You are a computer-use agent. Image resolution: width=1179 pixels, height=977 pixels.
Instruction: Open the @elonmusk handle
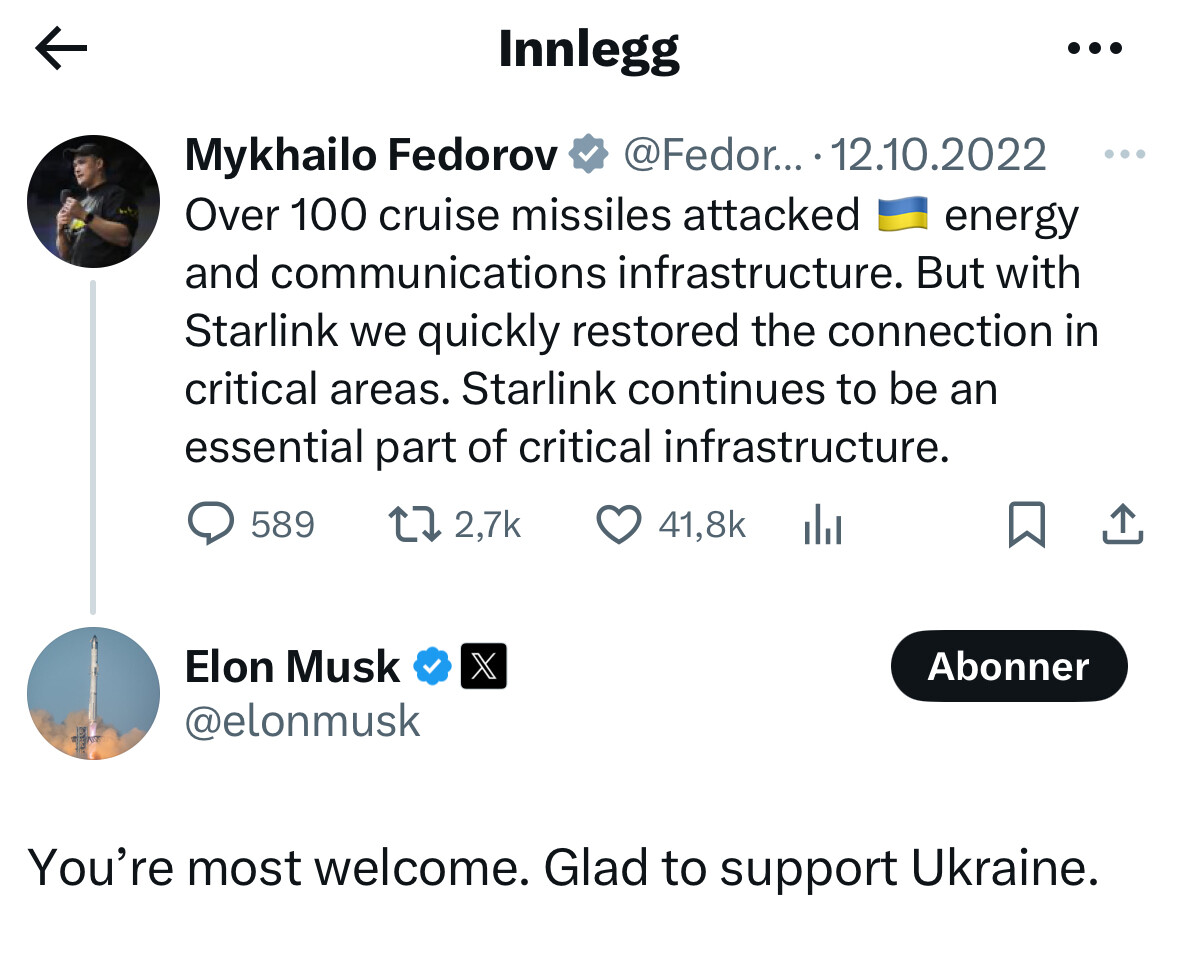click(302, 720)
